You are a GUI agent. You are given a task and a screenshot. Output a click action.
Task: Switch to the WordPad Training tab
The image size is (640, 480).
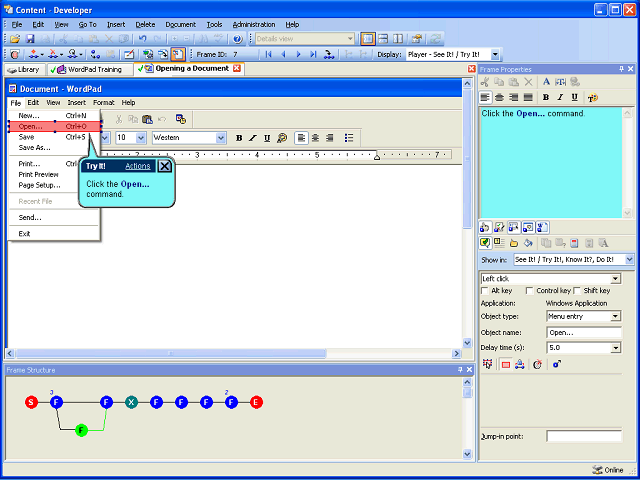[90, 69]
